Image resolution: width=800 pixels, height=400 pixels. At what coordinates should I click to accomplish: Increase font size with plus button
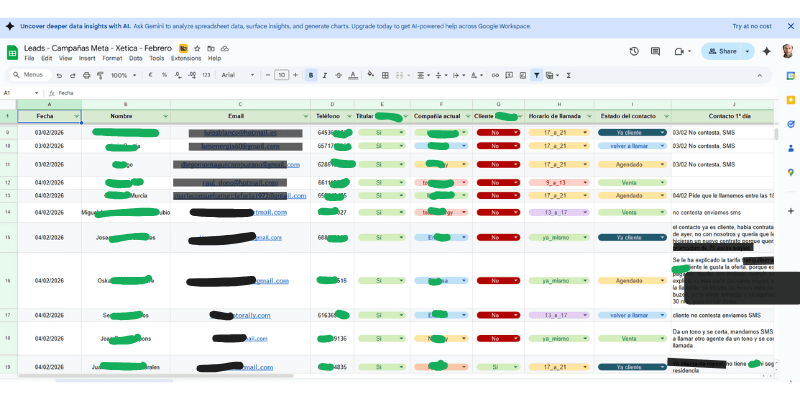pos(295,76)
